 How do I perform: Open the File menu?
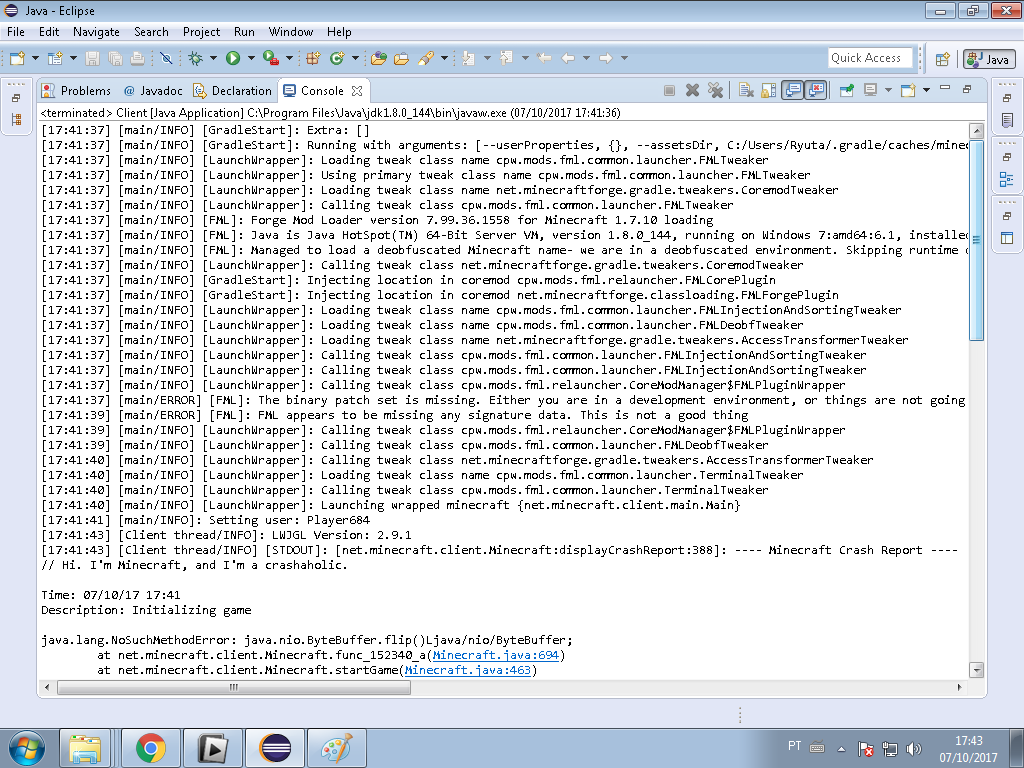(16, 32)
